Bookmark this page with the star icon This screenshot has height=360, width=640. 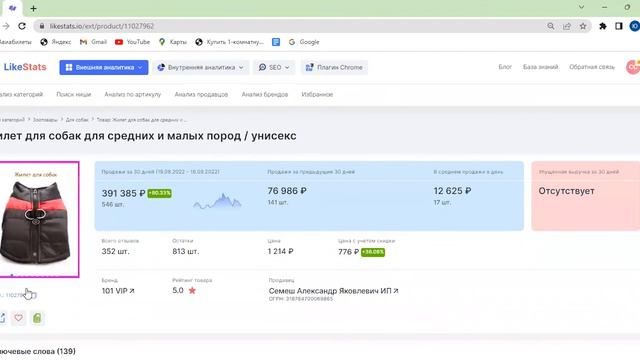pyautogui.click(x=583, y=26)
